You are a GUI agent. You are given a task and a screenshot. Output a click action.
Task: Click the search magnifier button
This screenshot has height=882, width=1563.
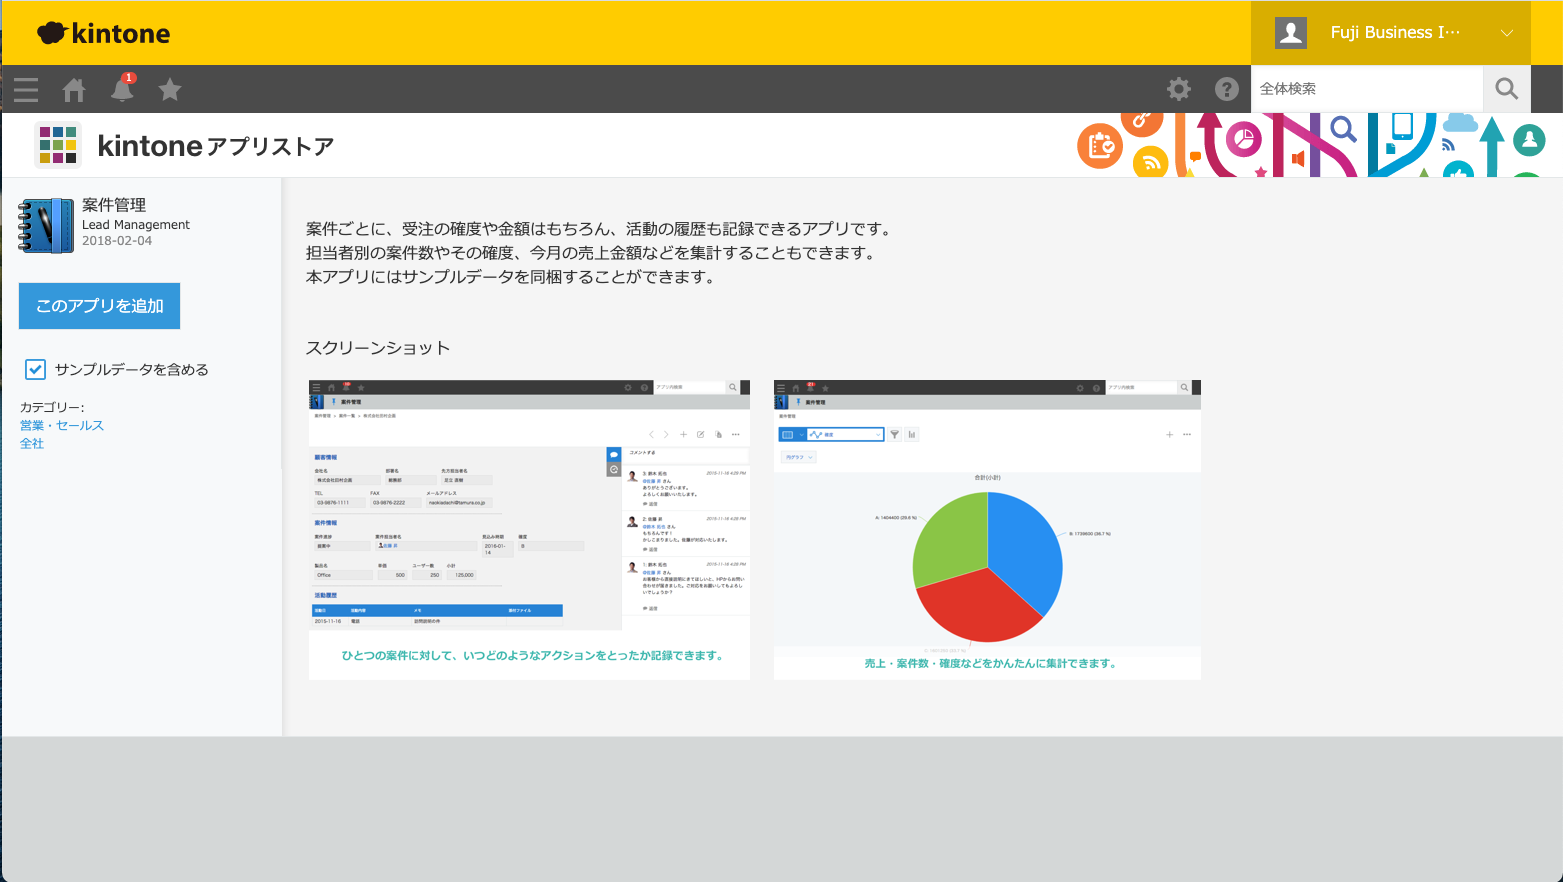[x=1507, y=89]
